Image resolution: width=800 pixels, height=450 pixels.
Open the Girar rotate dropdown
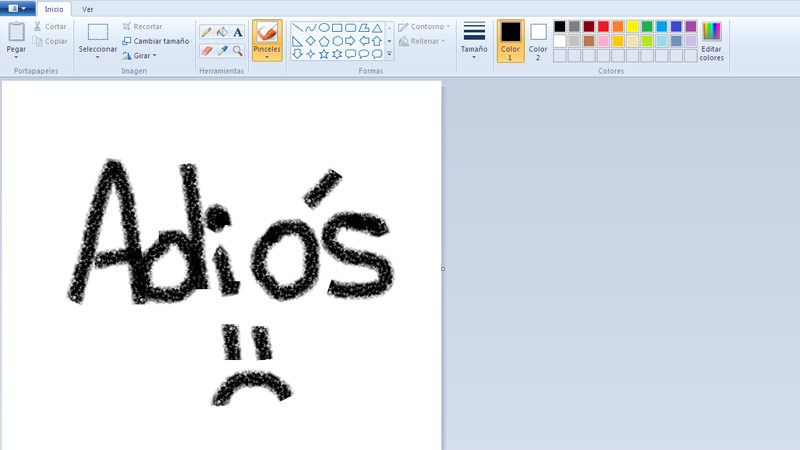pos(140,56)
